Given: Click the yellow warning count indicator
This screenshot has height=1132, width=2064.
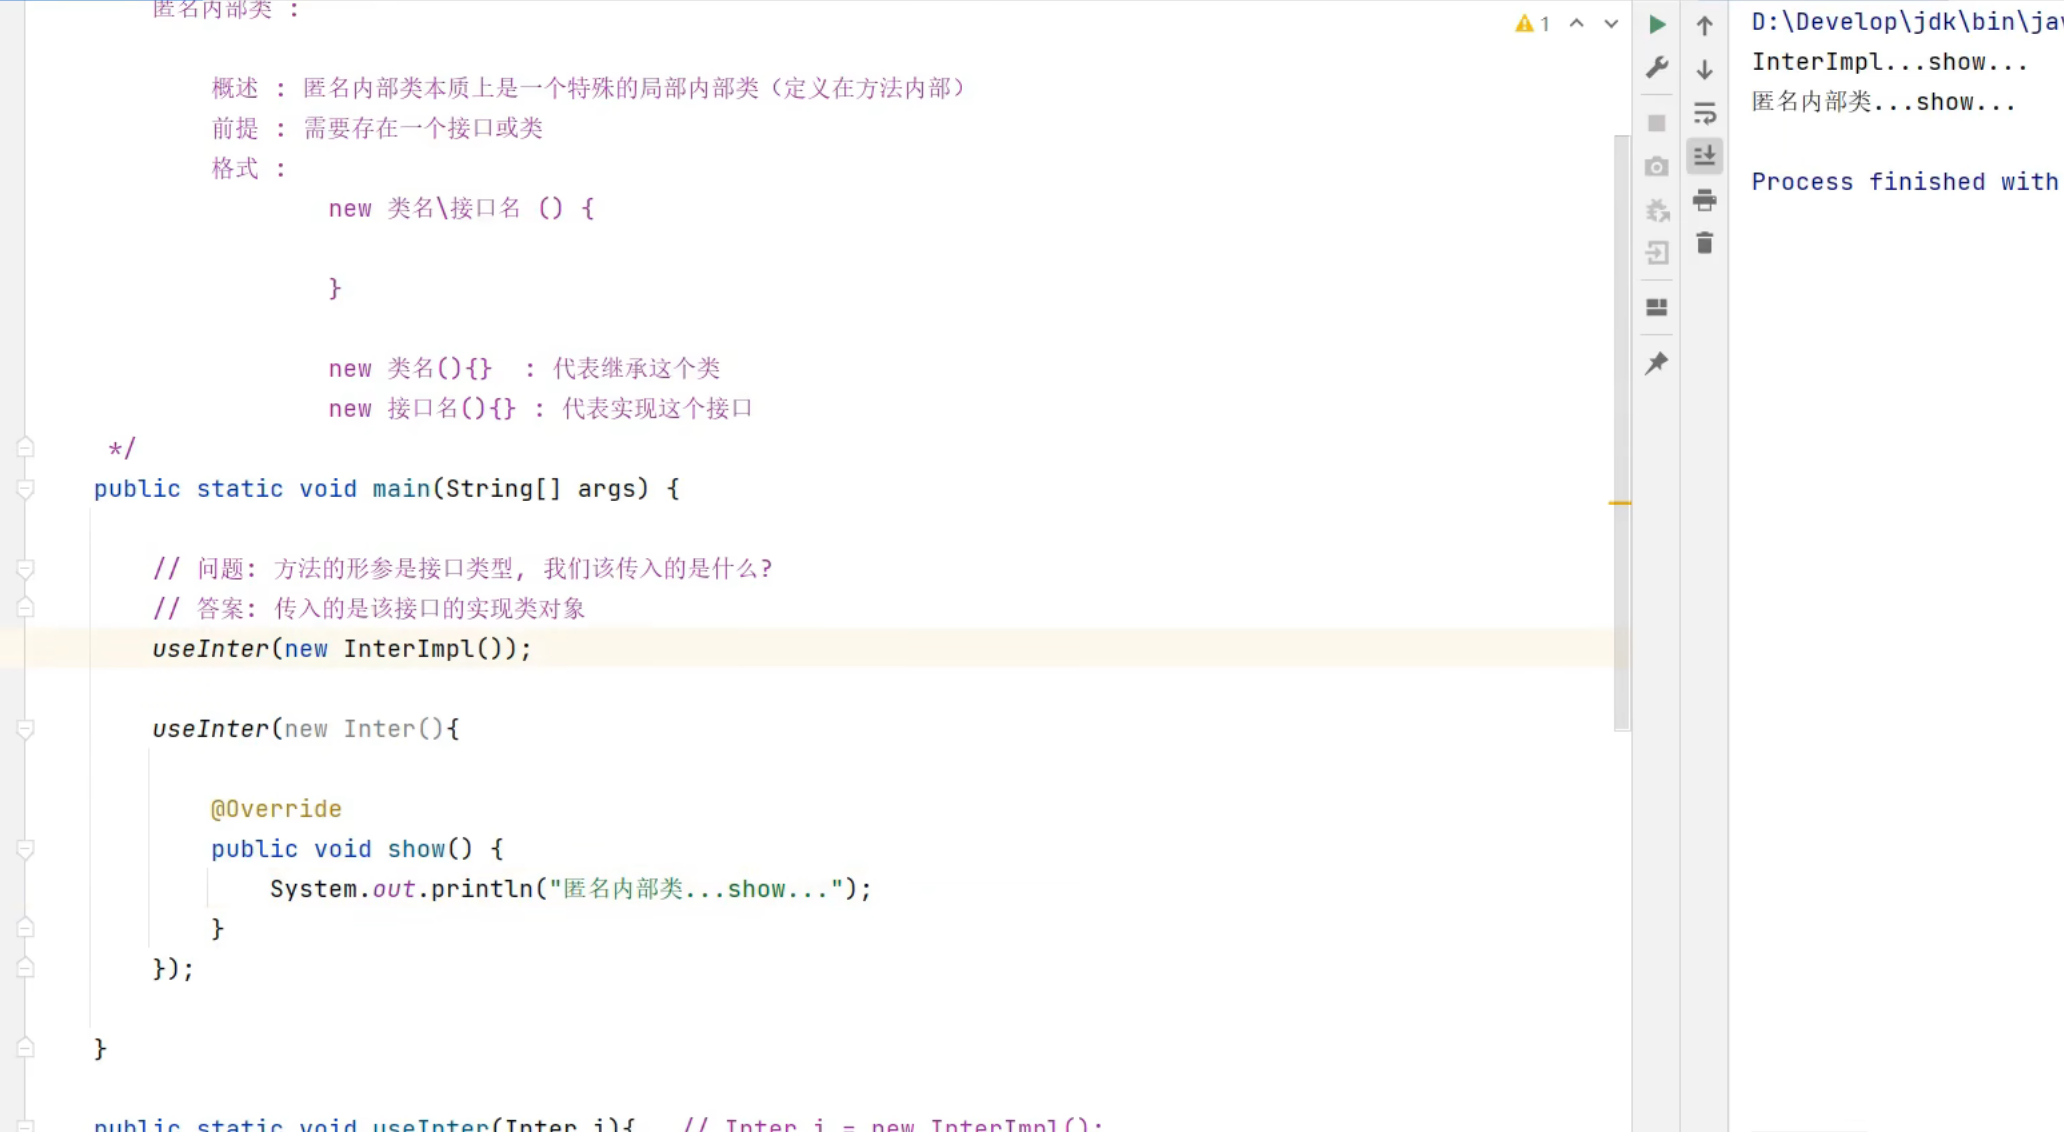Looking at the screenshot, I should pyautogui.click(x=1532, y=23).
